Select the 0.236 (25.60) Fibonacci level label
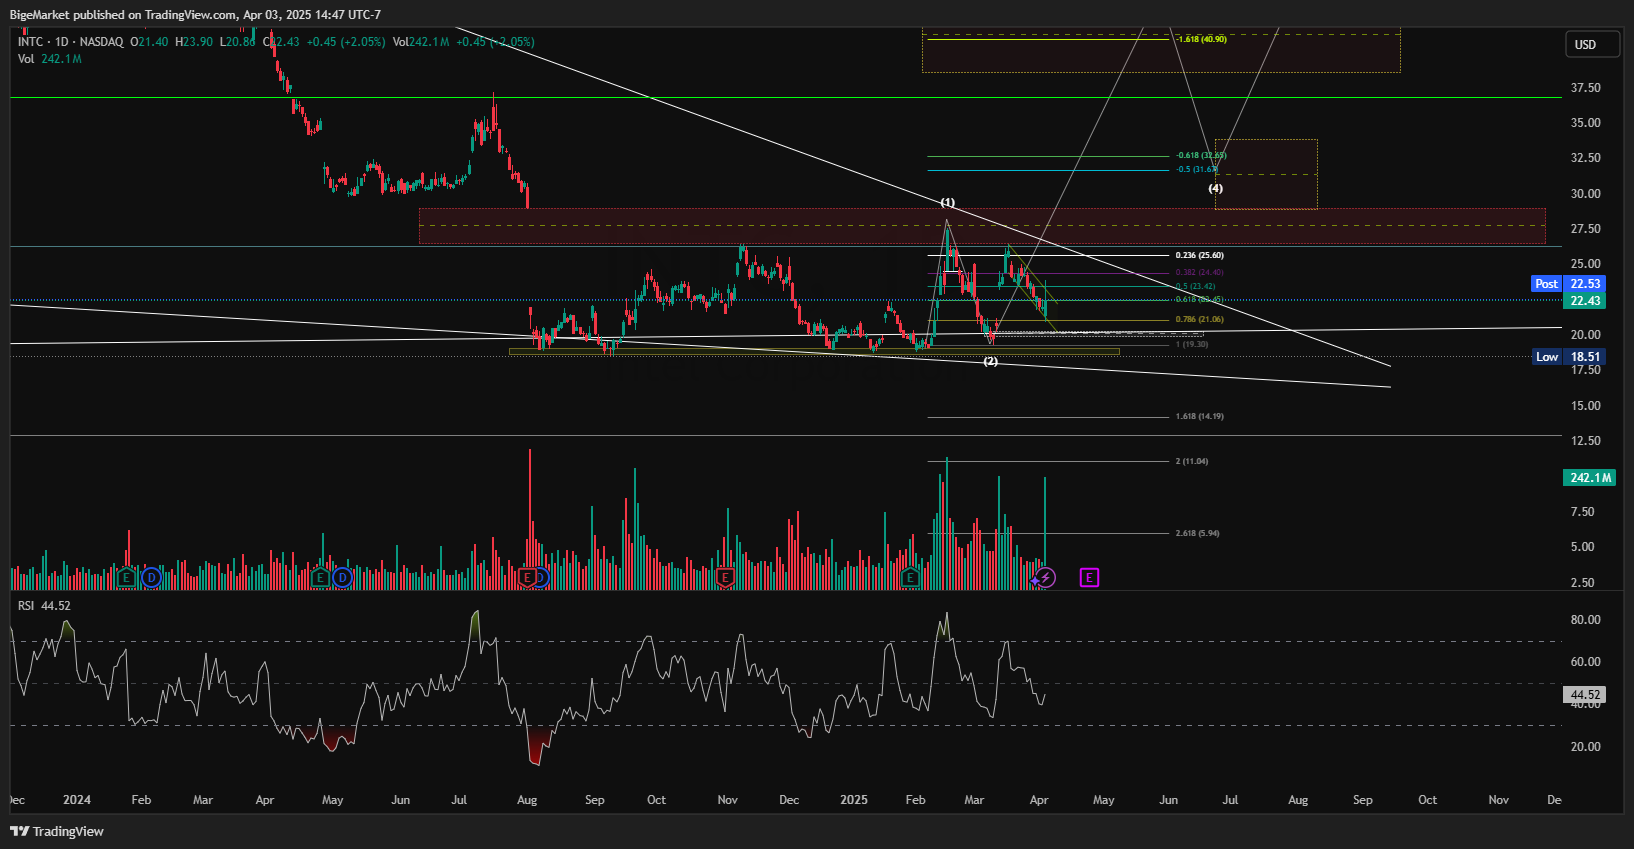1634x849 pixels. 1199,256
